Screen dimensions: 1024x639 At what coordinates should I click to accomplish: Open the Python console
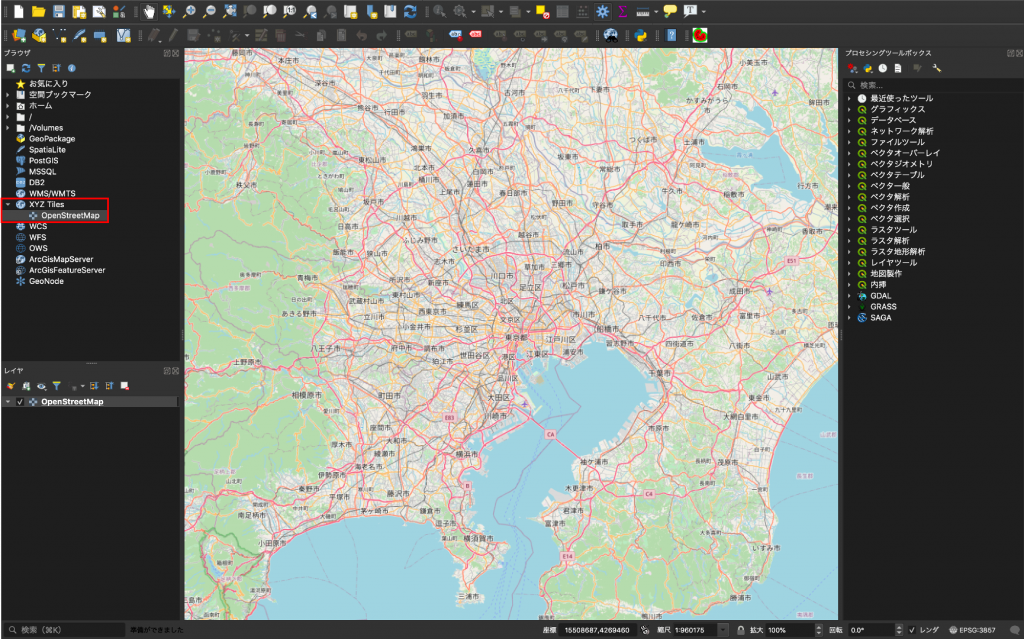tap(641, 35)
